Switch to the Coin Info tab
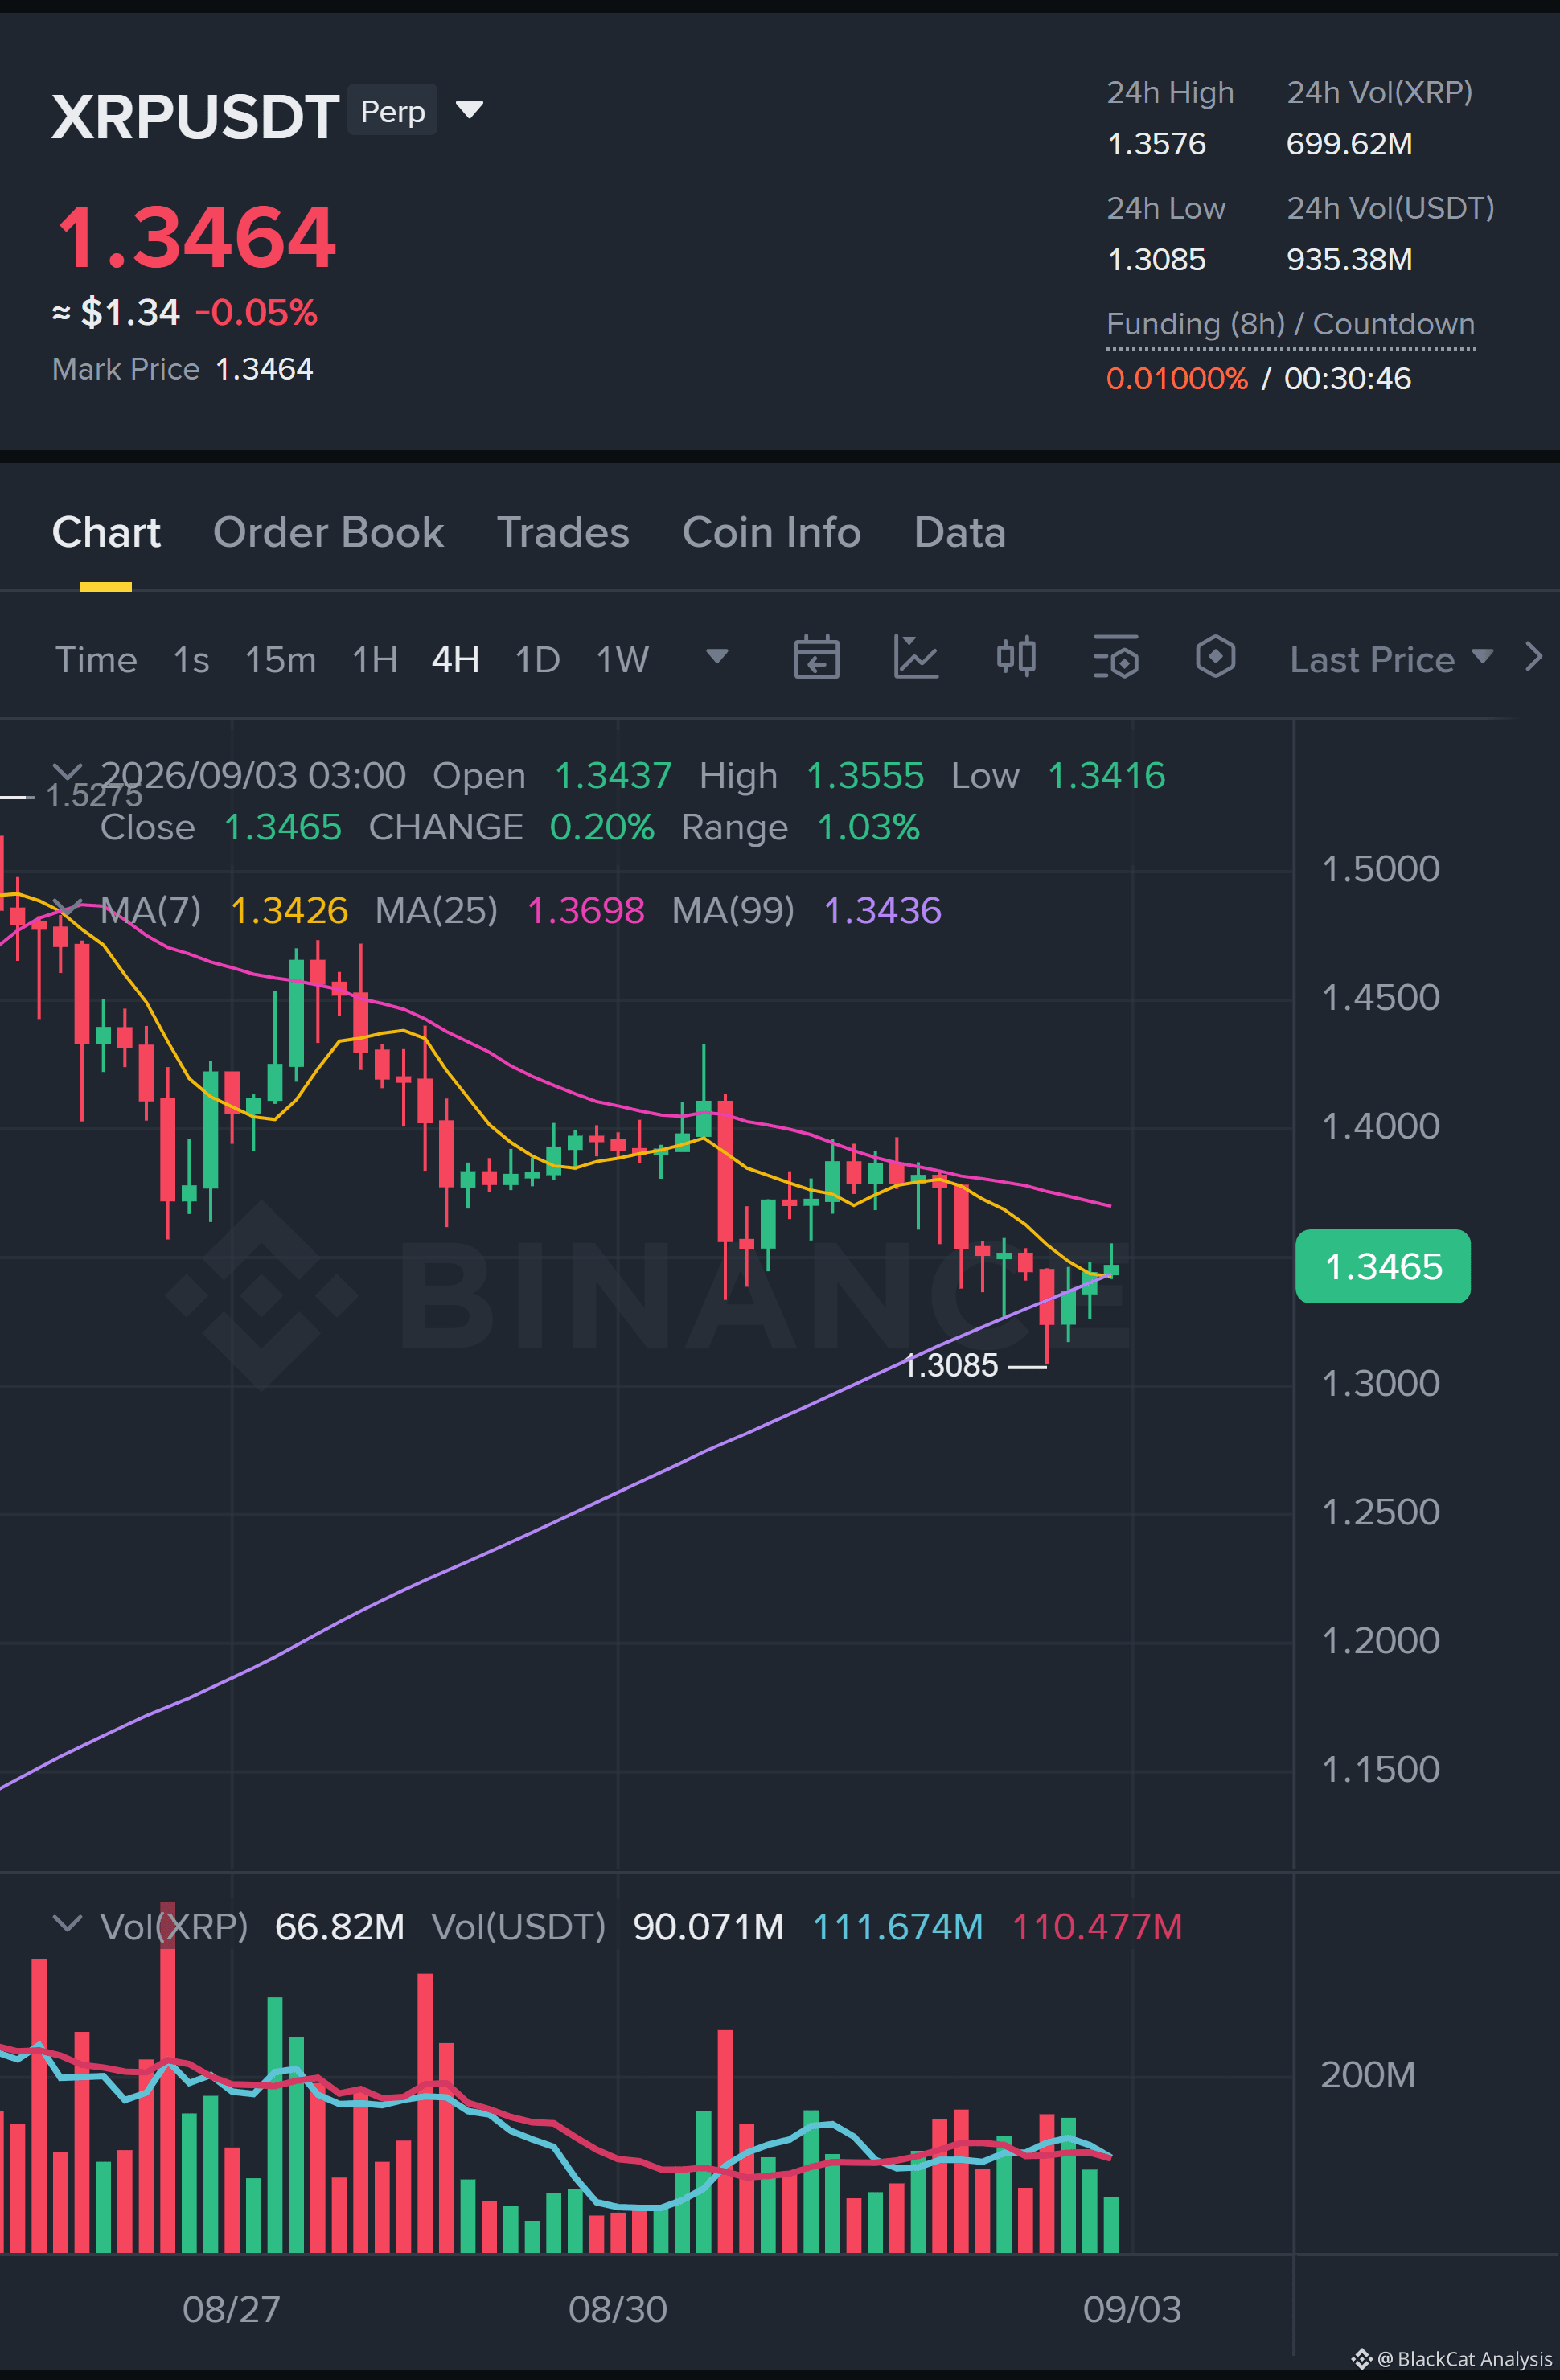 pyautogui.click(x=771, y=533)
